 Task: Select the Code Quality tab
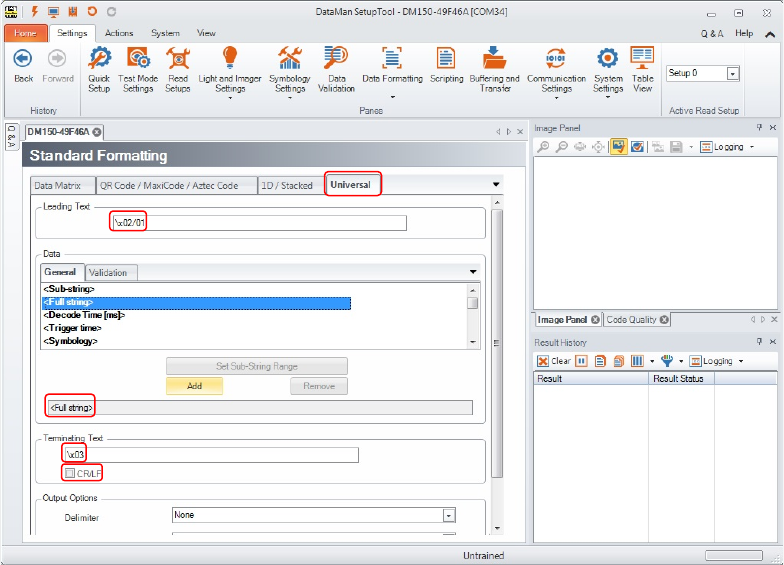(631, 320)
